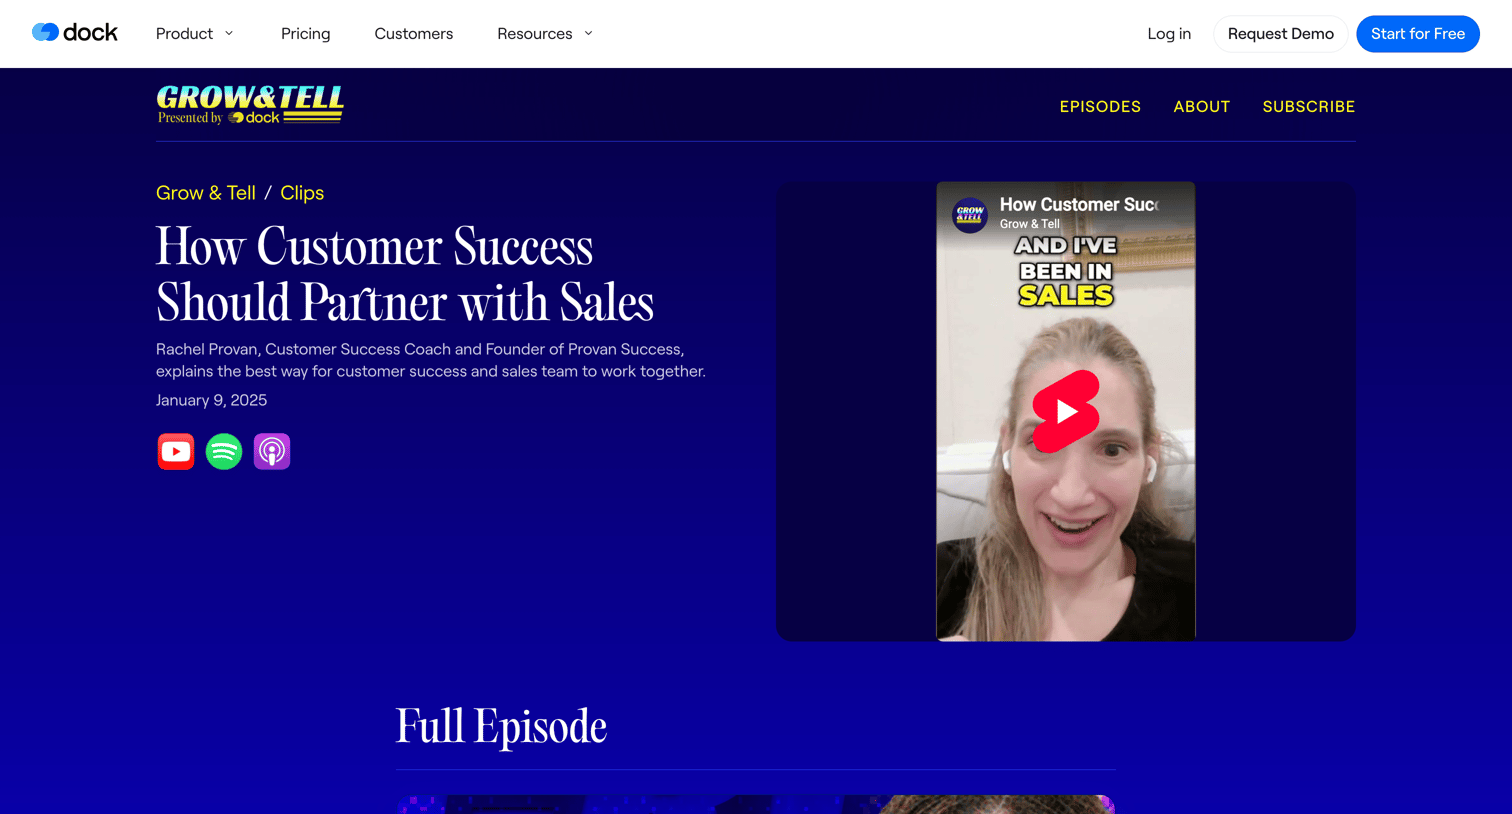Follow the Grow & Tell breadcrumb link
The image size is (1512, 814).
click(x=206, y=193)
